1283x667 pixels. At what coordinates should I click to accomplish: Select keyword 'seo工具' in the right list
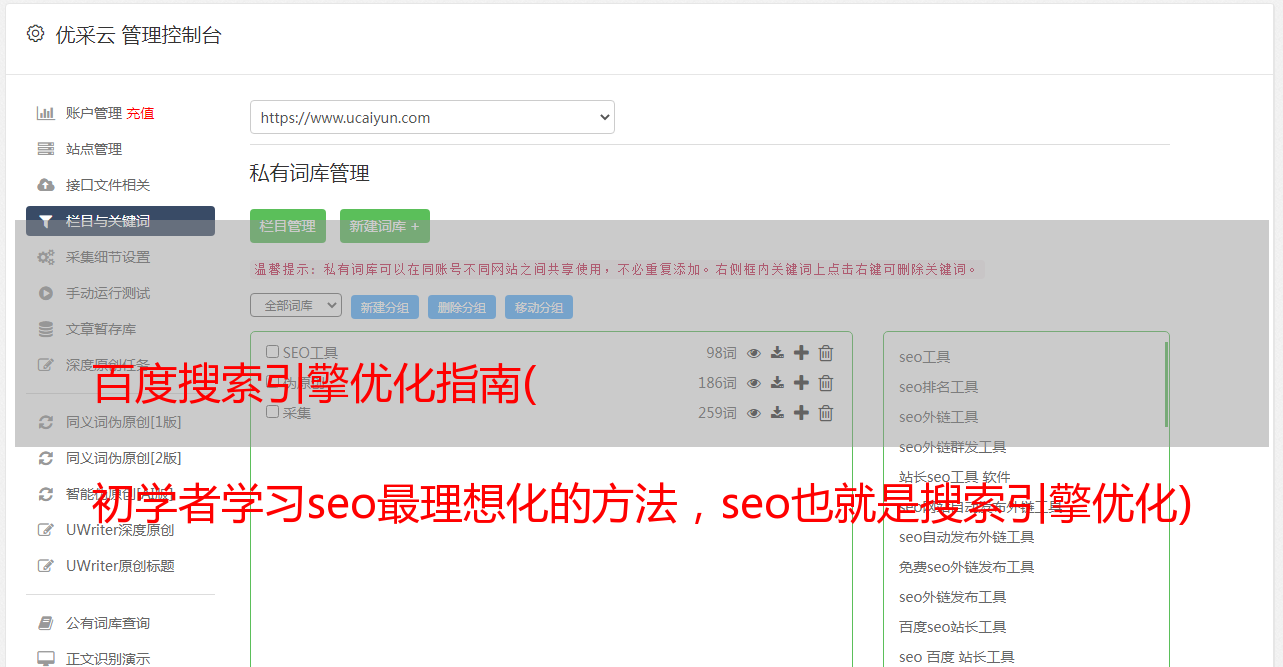click(925, 357)
